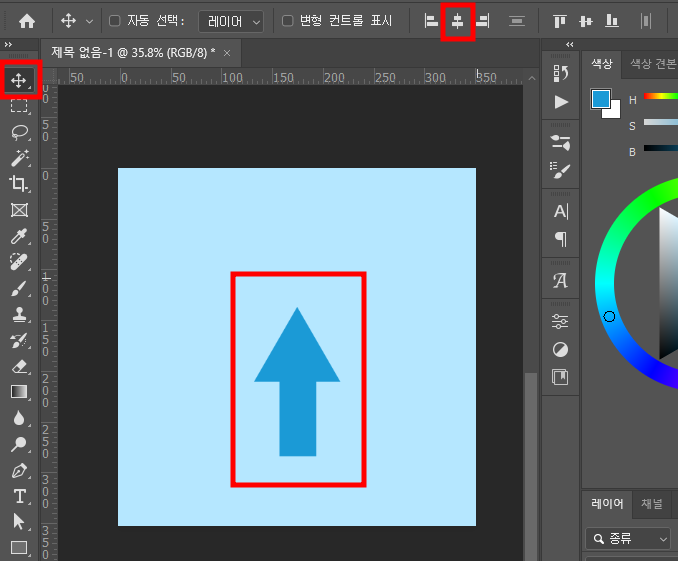Switch to the 레이어 panel tab

point(607,503)
